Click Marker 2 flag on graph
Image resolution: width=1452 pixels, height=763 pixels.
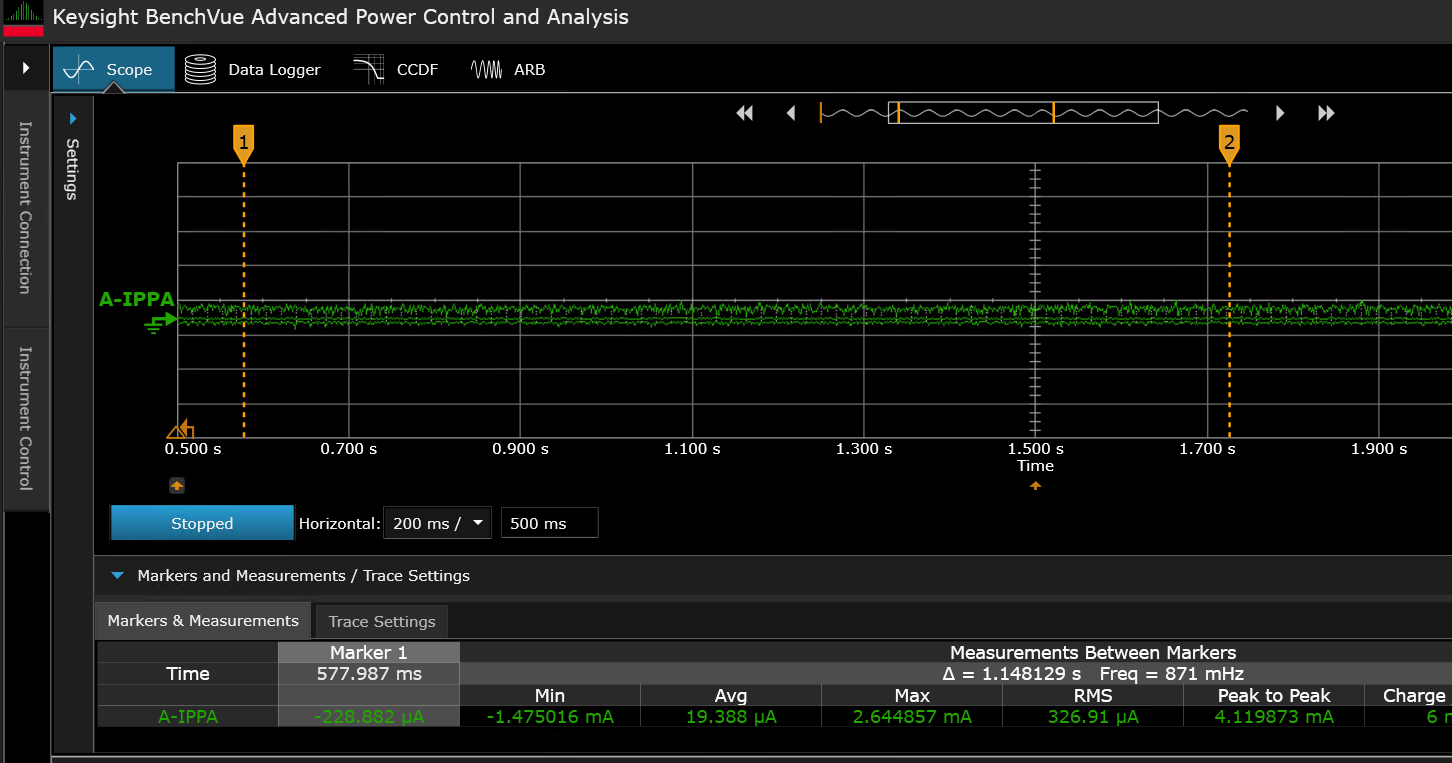tap(1229, 142)
